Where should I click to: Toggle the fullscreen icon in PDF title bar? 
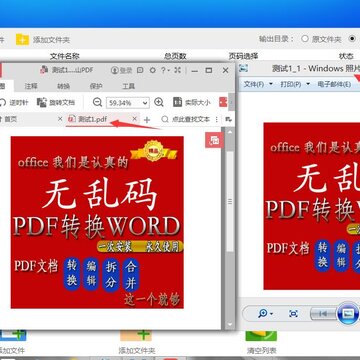pyautogui.click(x=178, y=70)
